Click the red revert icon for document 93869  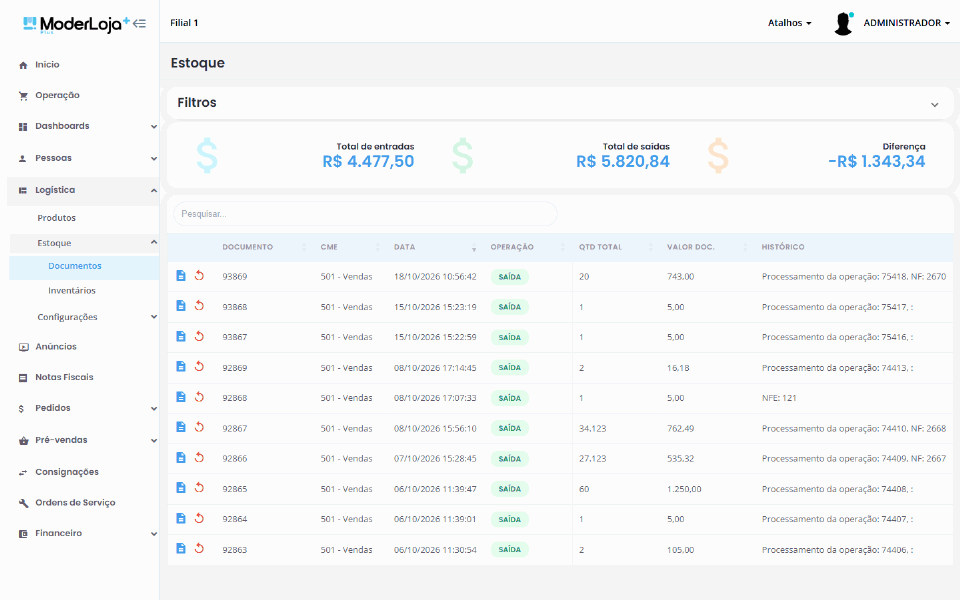(x=199, y=276)
